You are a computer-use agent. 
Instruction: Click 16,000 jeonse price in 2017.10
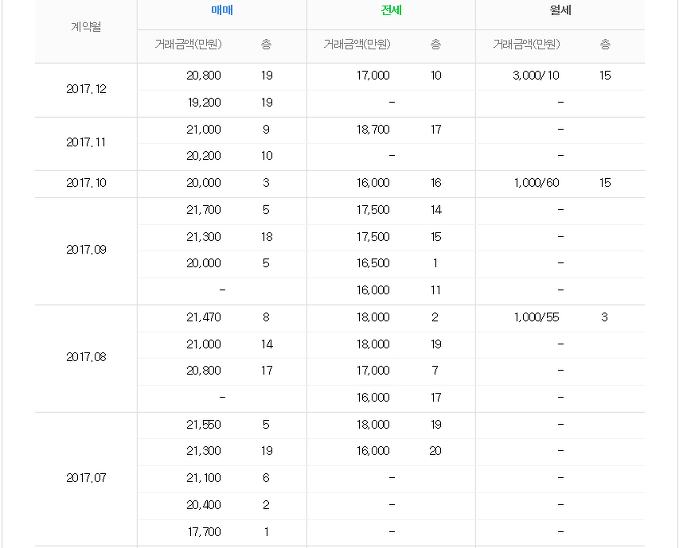(373, 183)
